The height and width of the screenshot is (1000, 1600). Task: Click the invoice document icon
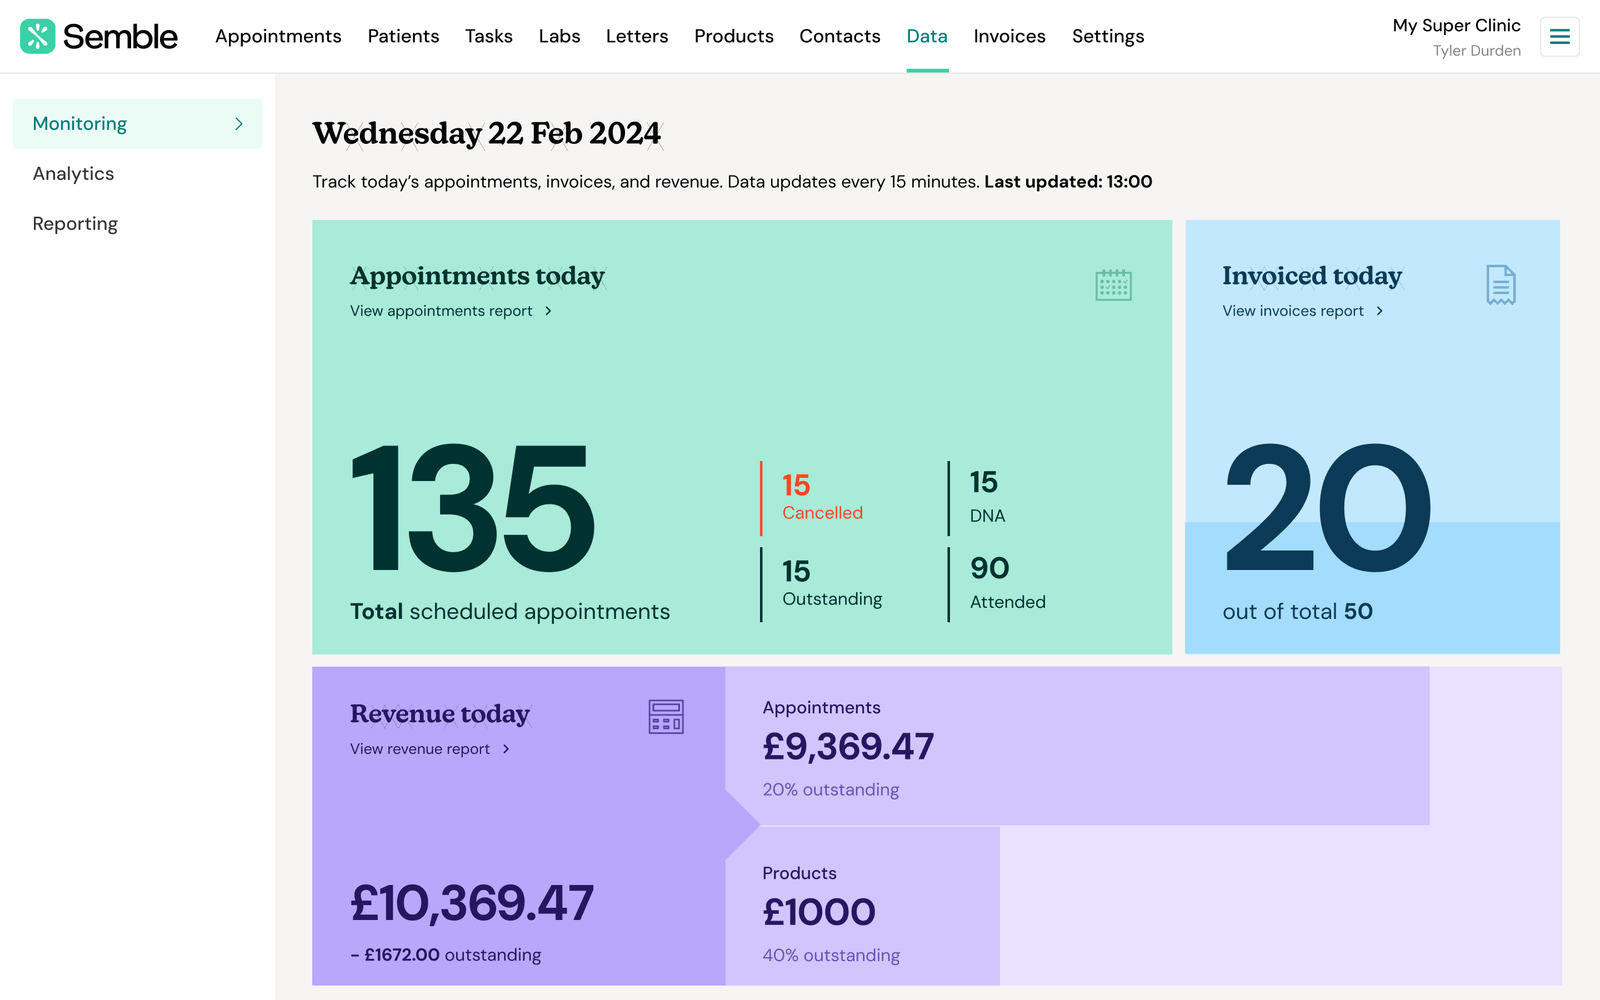[x=1500, y=285]
